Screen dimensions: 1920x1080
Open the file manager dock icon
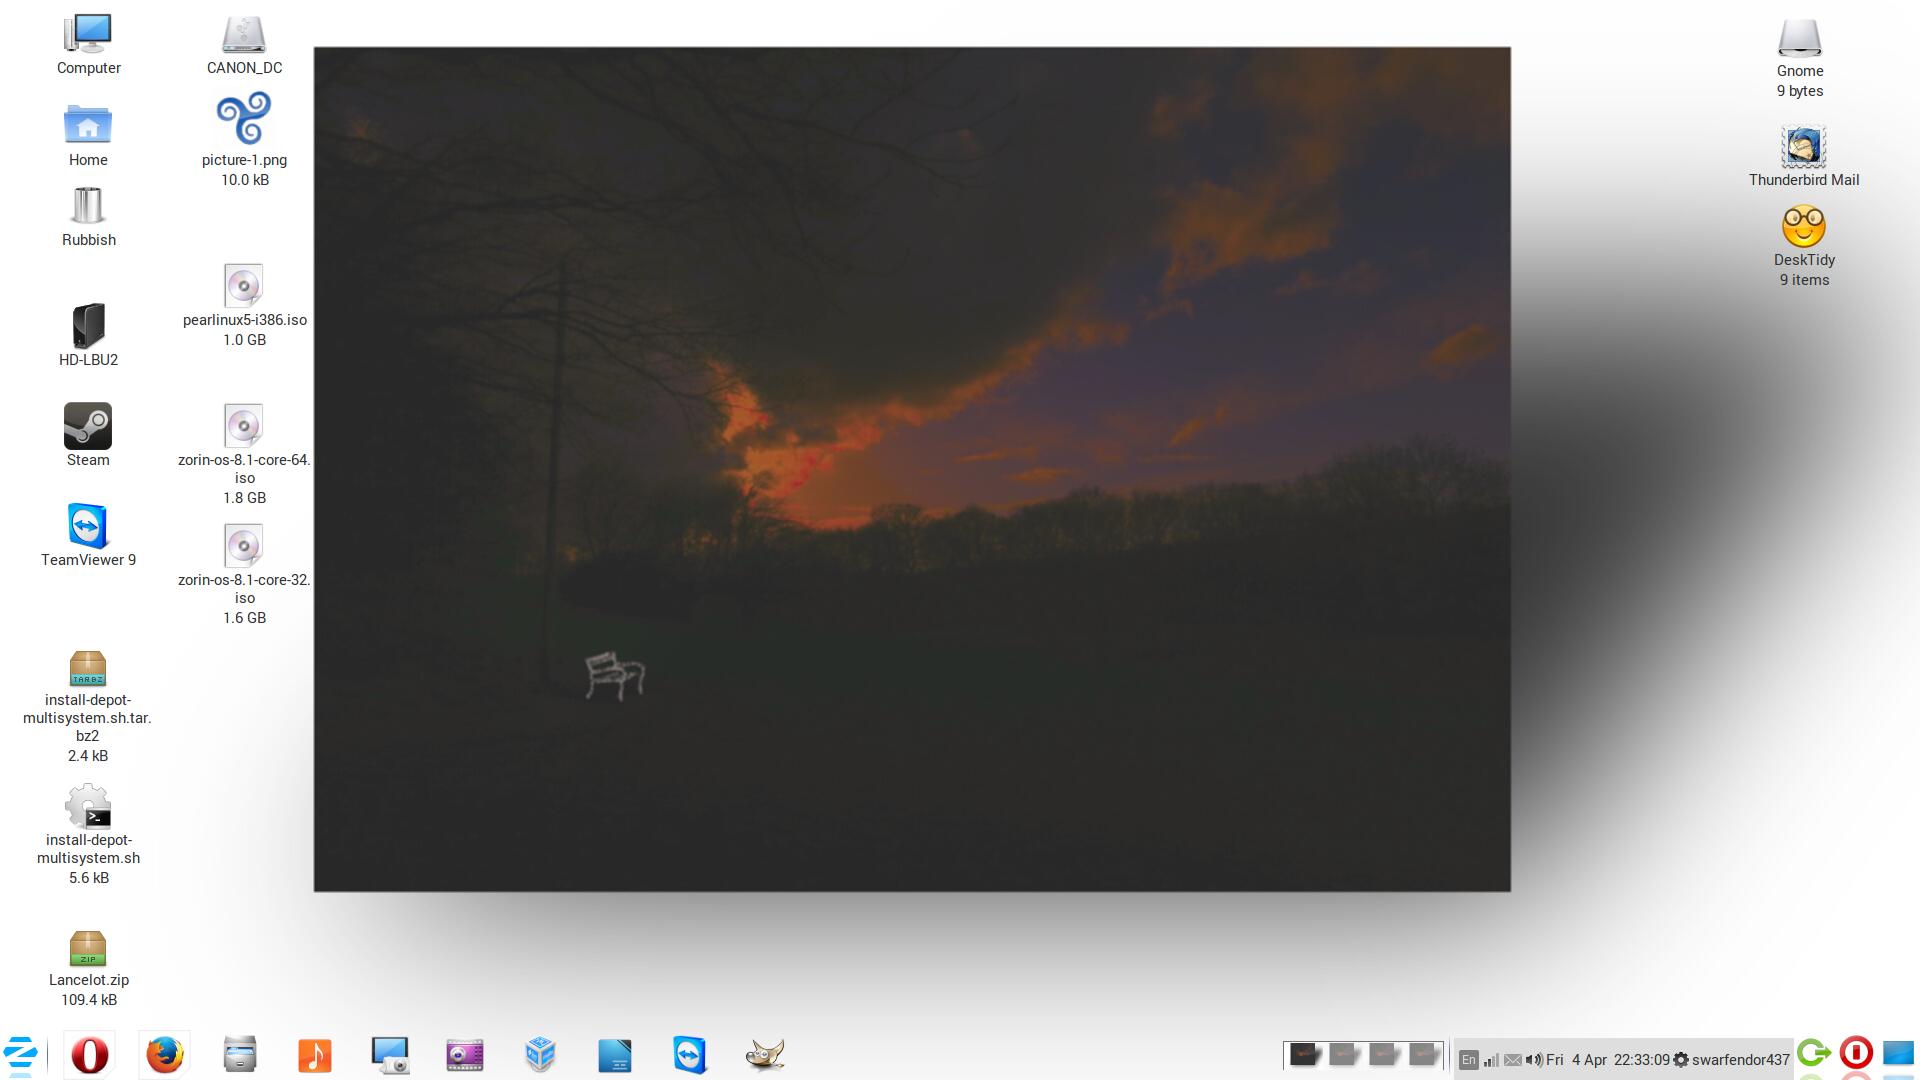tap(240, 1055)
